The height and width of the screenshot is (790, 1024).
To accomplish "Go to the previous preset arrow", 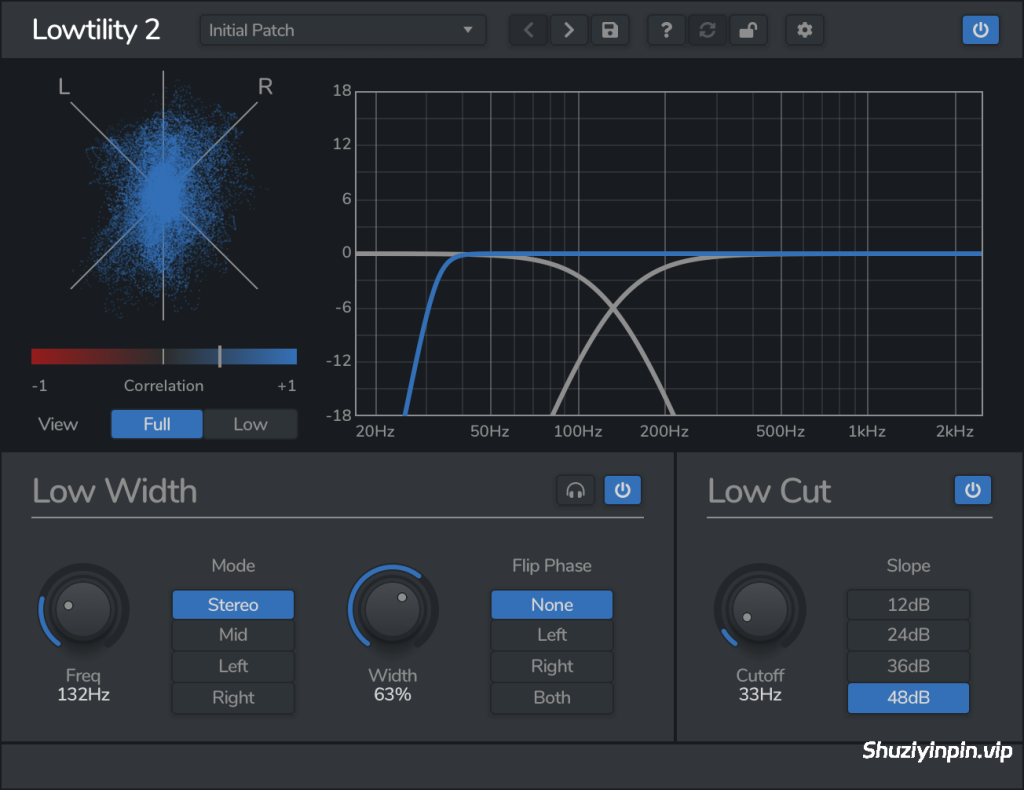I will pyautogui.click(x=529, y=30).
